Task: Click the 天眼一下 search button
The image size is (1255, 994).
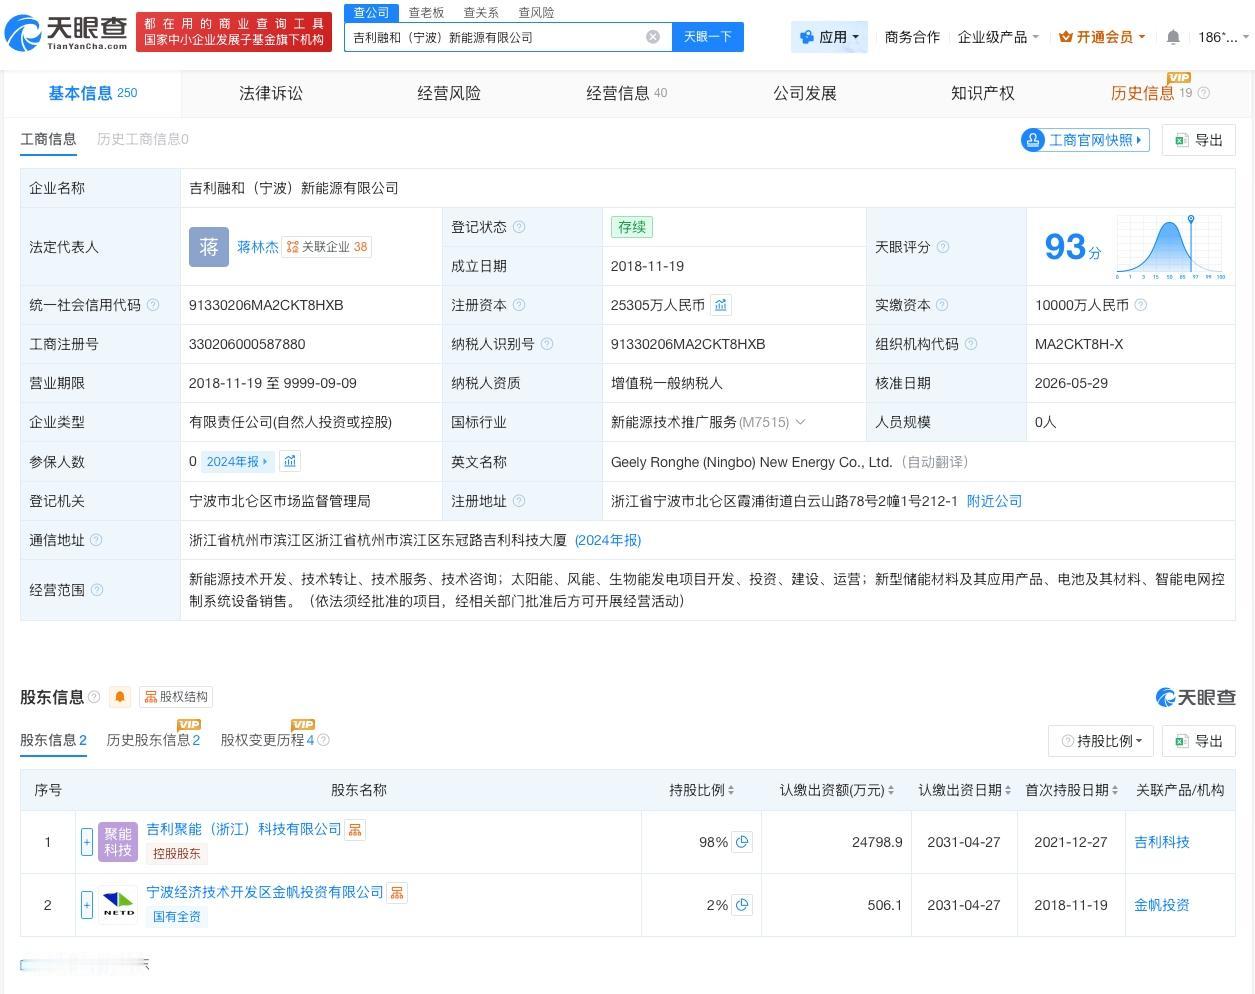Action: (708, 37)
